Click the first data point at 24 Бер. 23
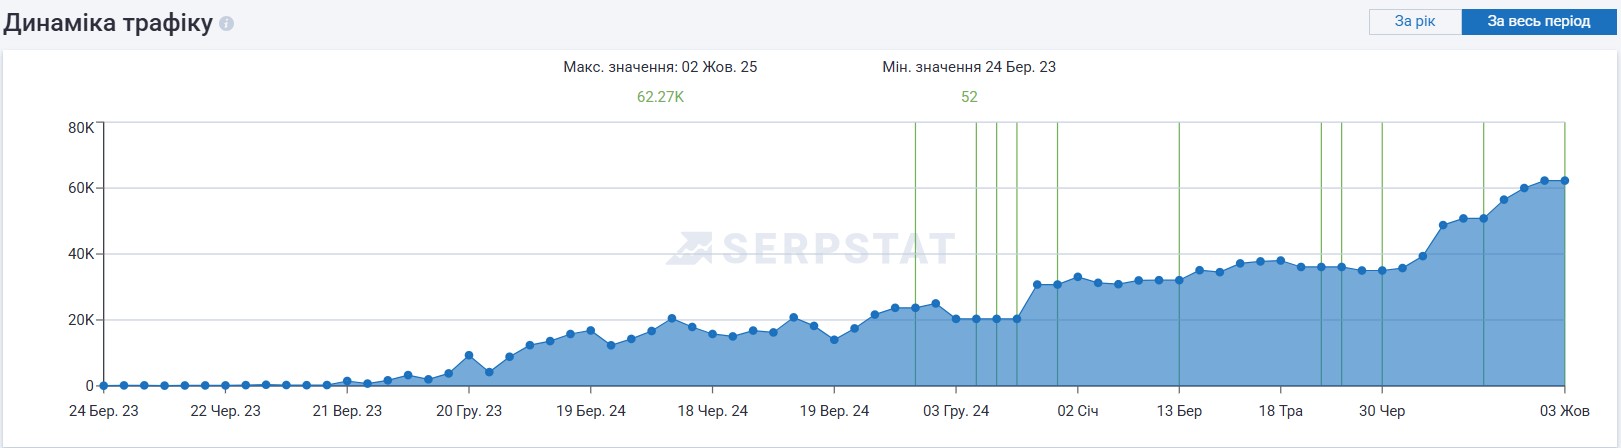Viewport: 1621px width, 448px height. click(x=104, y=385)
